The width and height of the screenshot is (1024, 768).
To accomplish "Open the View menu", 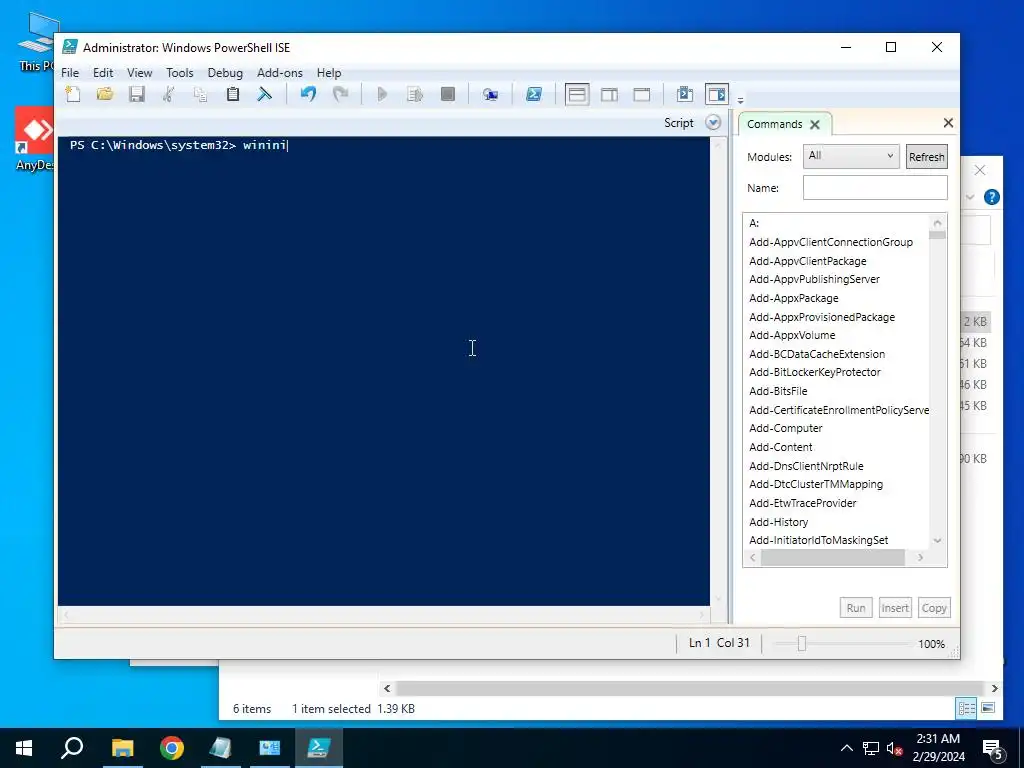I will click(139, 72).
